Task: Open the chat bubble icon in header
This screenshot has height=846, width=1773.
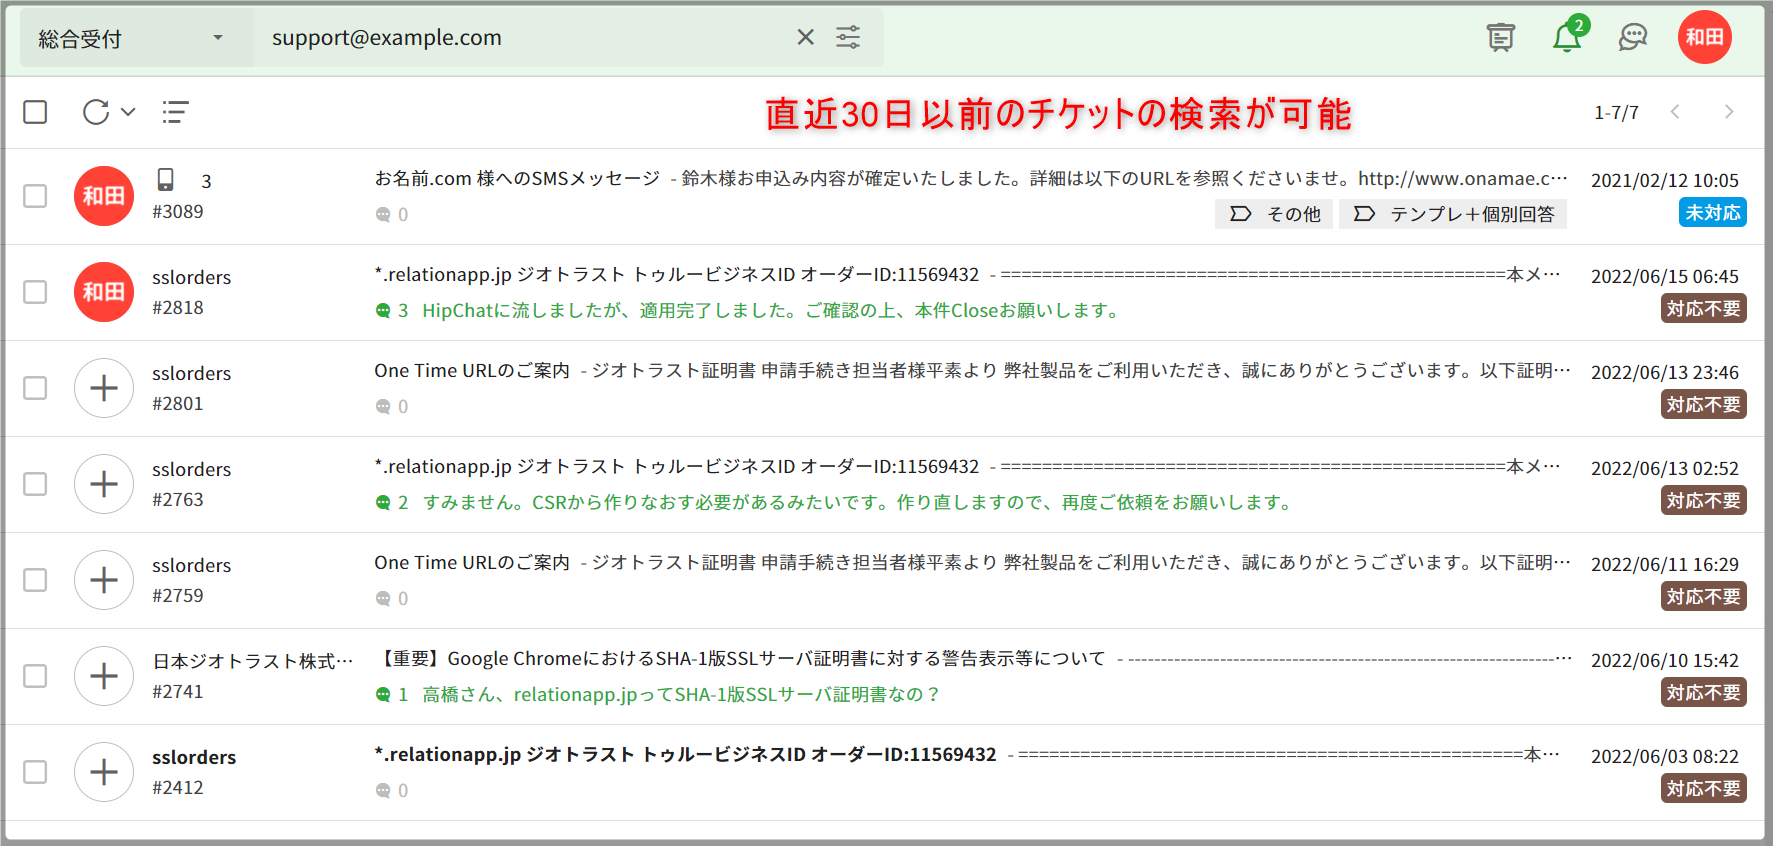Action: 1632,38
